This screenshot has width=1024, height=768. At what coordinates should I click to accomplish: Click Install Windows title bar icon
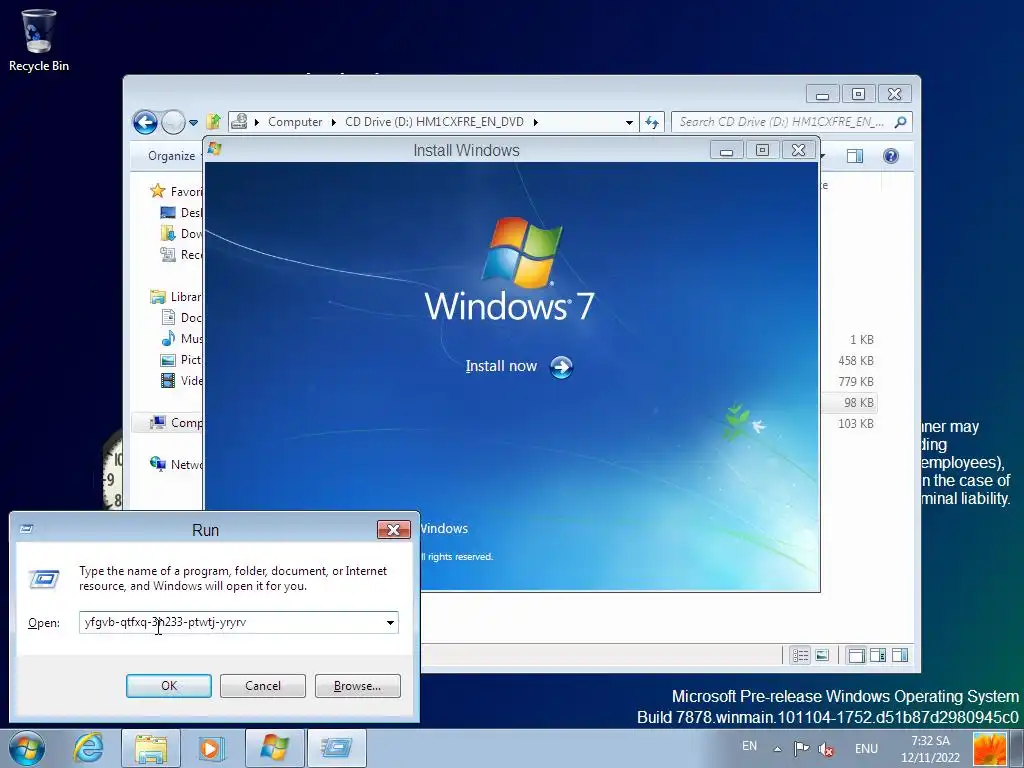coord(214,150)
